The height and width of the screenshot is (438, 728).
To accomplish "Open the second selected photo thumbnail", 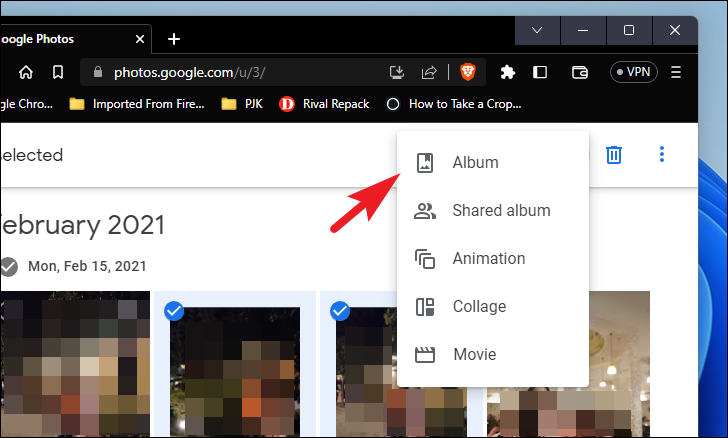I will (x=235, y=372).
